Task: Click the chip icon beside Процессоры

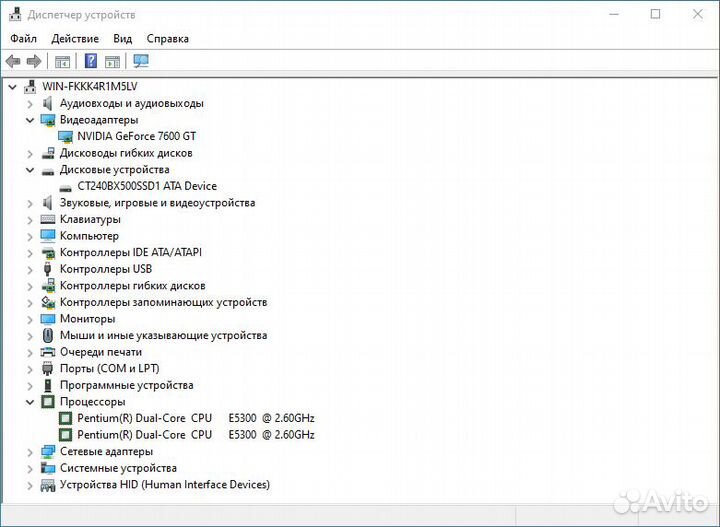Action: (48, 402)
